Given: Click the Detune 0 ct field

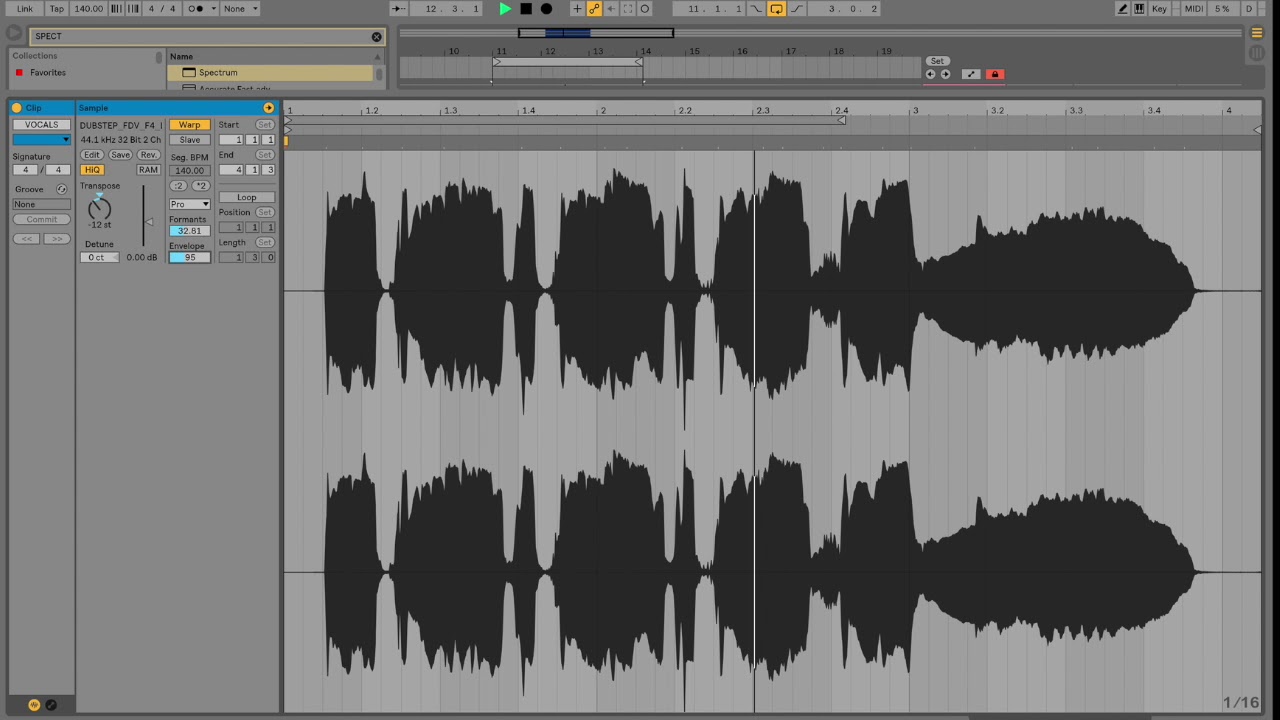Looking at the screenshot, I should tap(99, 257).
